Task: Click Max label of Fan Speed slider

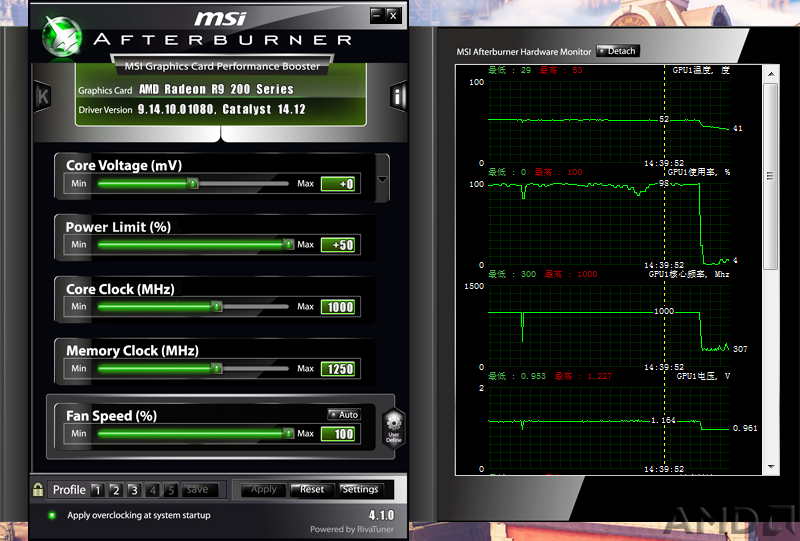Action: [x=306, y=433]
